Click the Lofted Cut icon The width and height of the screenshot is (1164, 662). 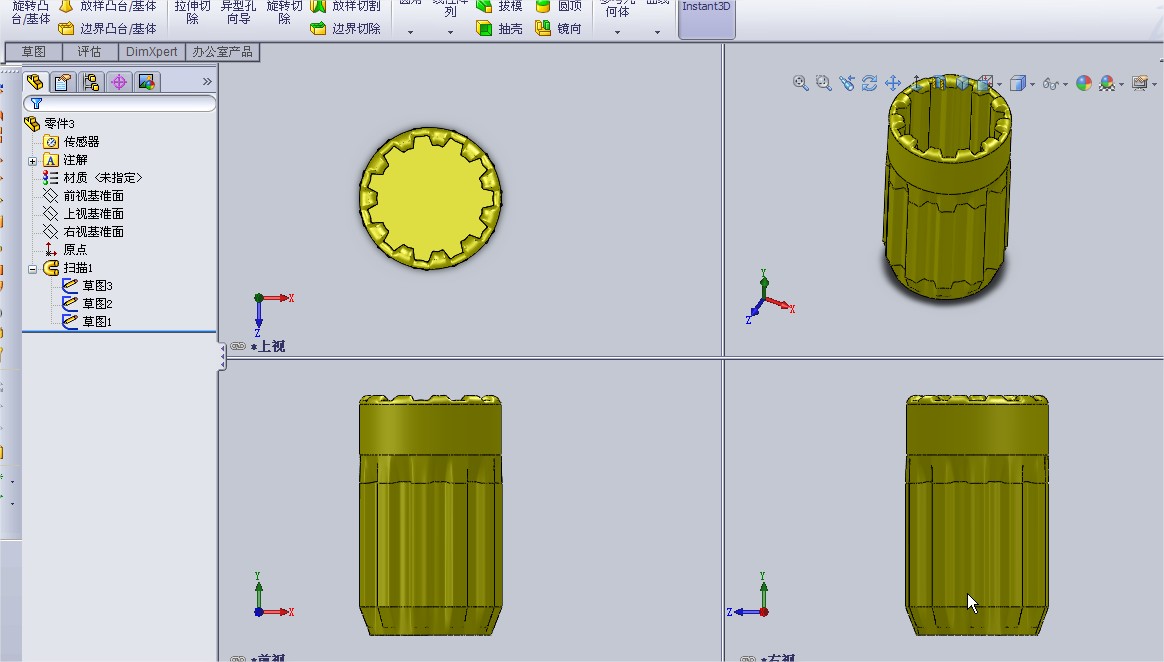pos(318,6)
